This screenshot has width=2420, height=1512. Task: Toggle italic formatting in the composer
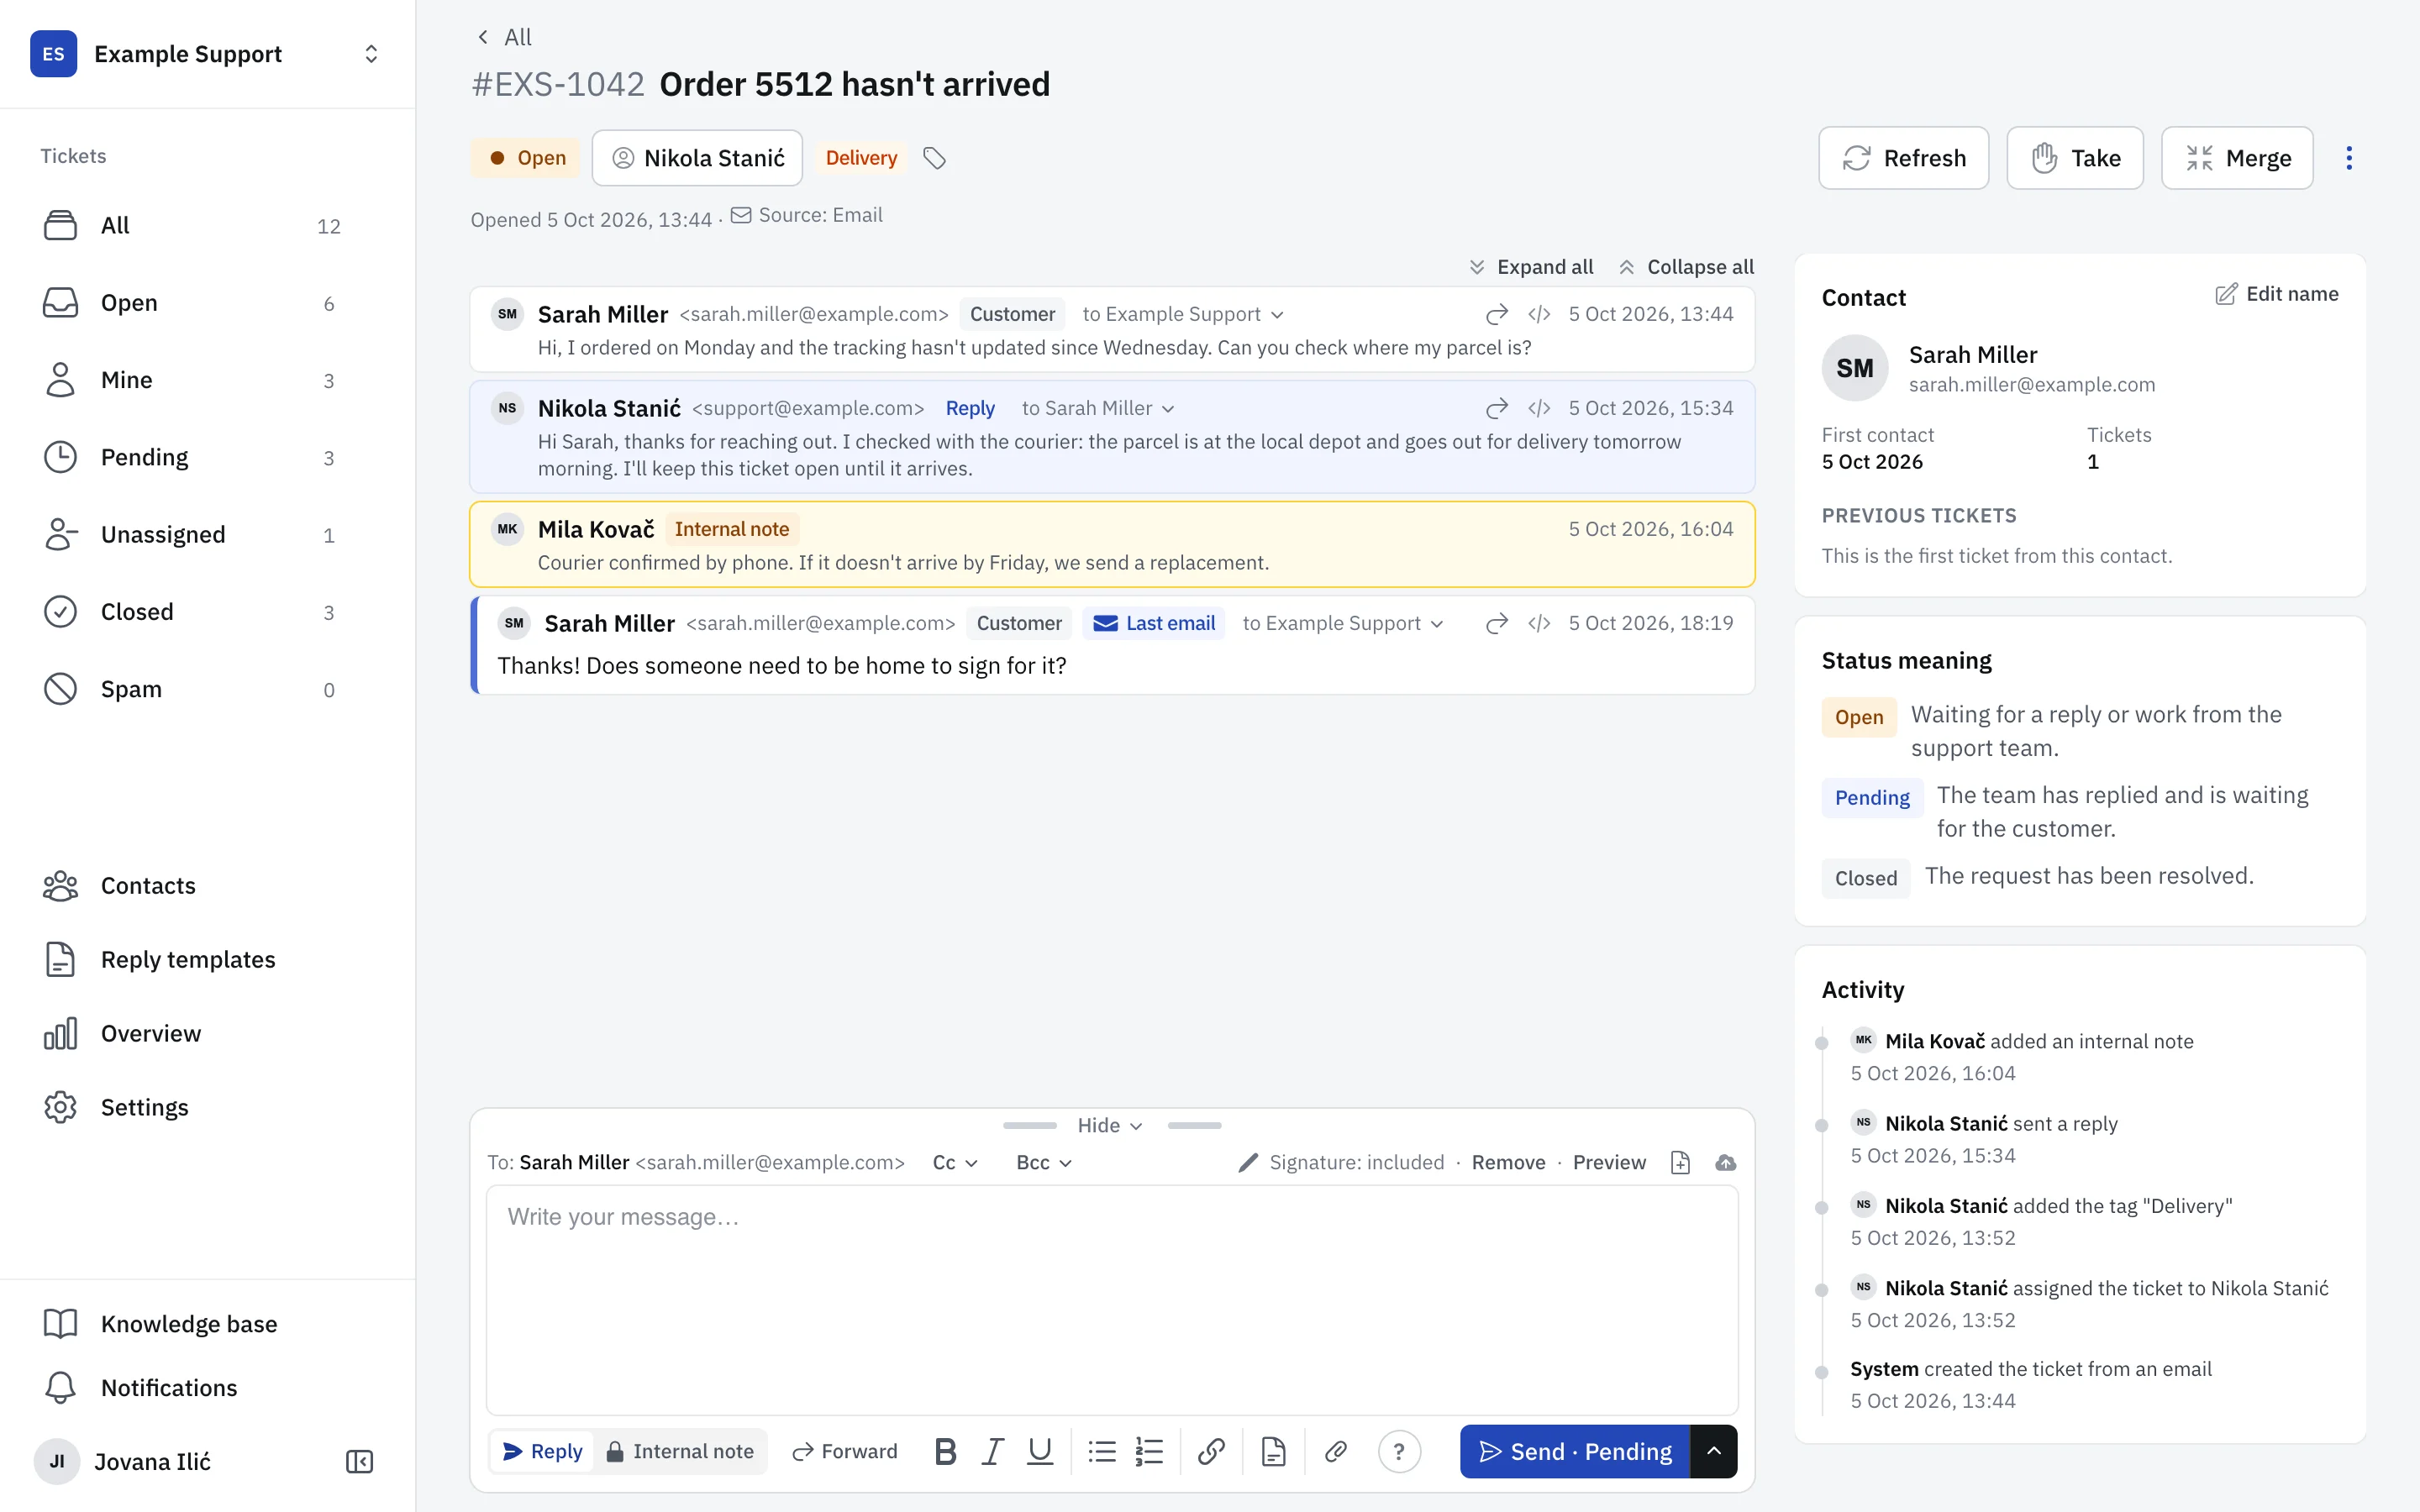click(992, 1451)
